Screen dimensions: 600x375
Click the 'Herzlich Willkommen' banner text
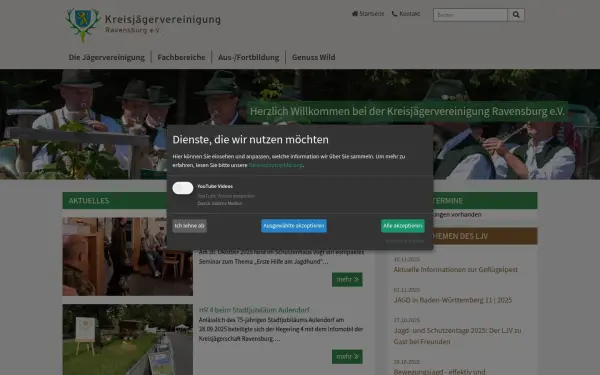tap(407, 111)
